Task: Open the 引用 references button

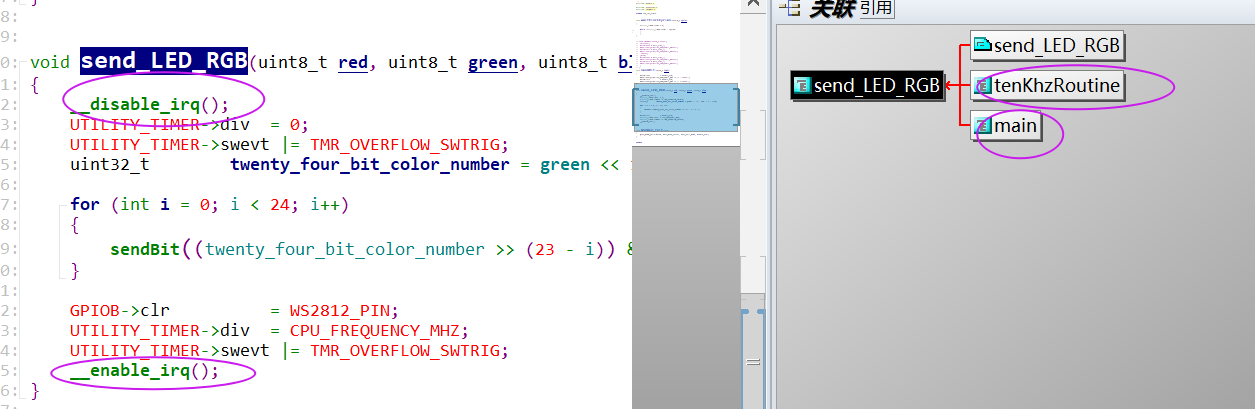Action: point(876,8)
